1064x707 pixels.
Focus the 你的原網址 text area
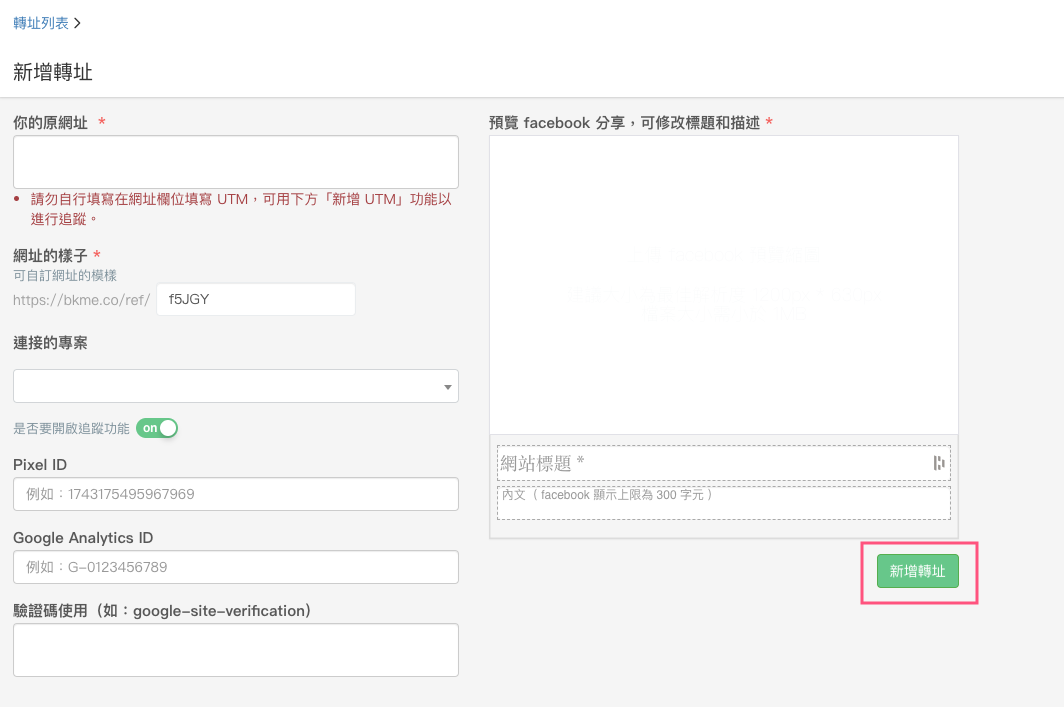pyautogui.click(x=235, y=162)
